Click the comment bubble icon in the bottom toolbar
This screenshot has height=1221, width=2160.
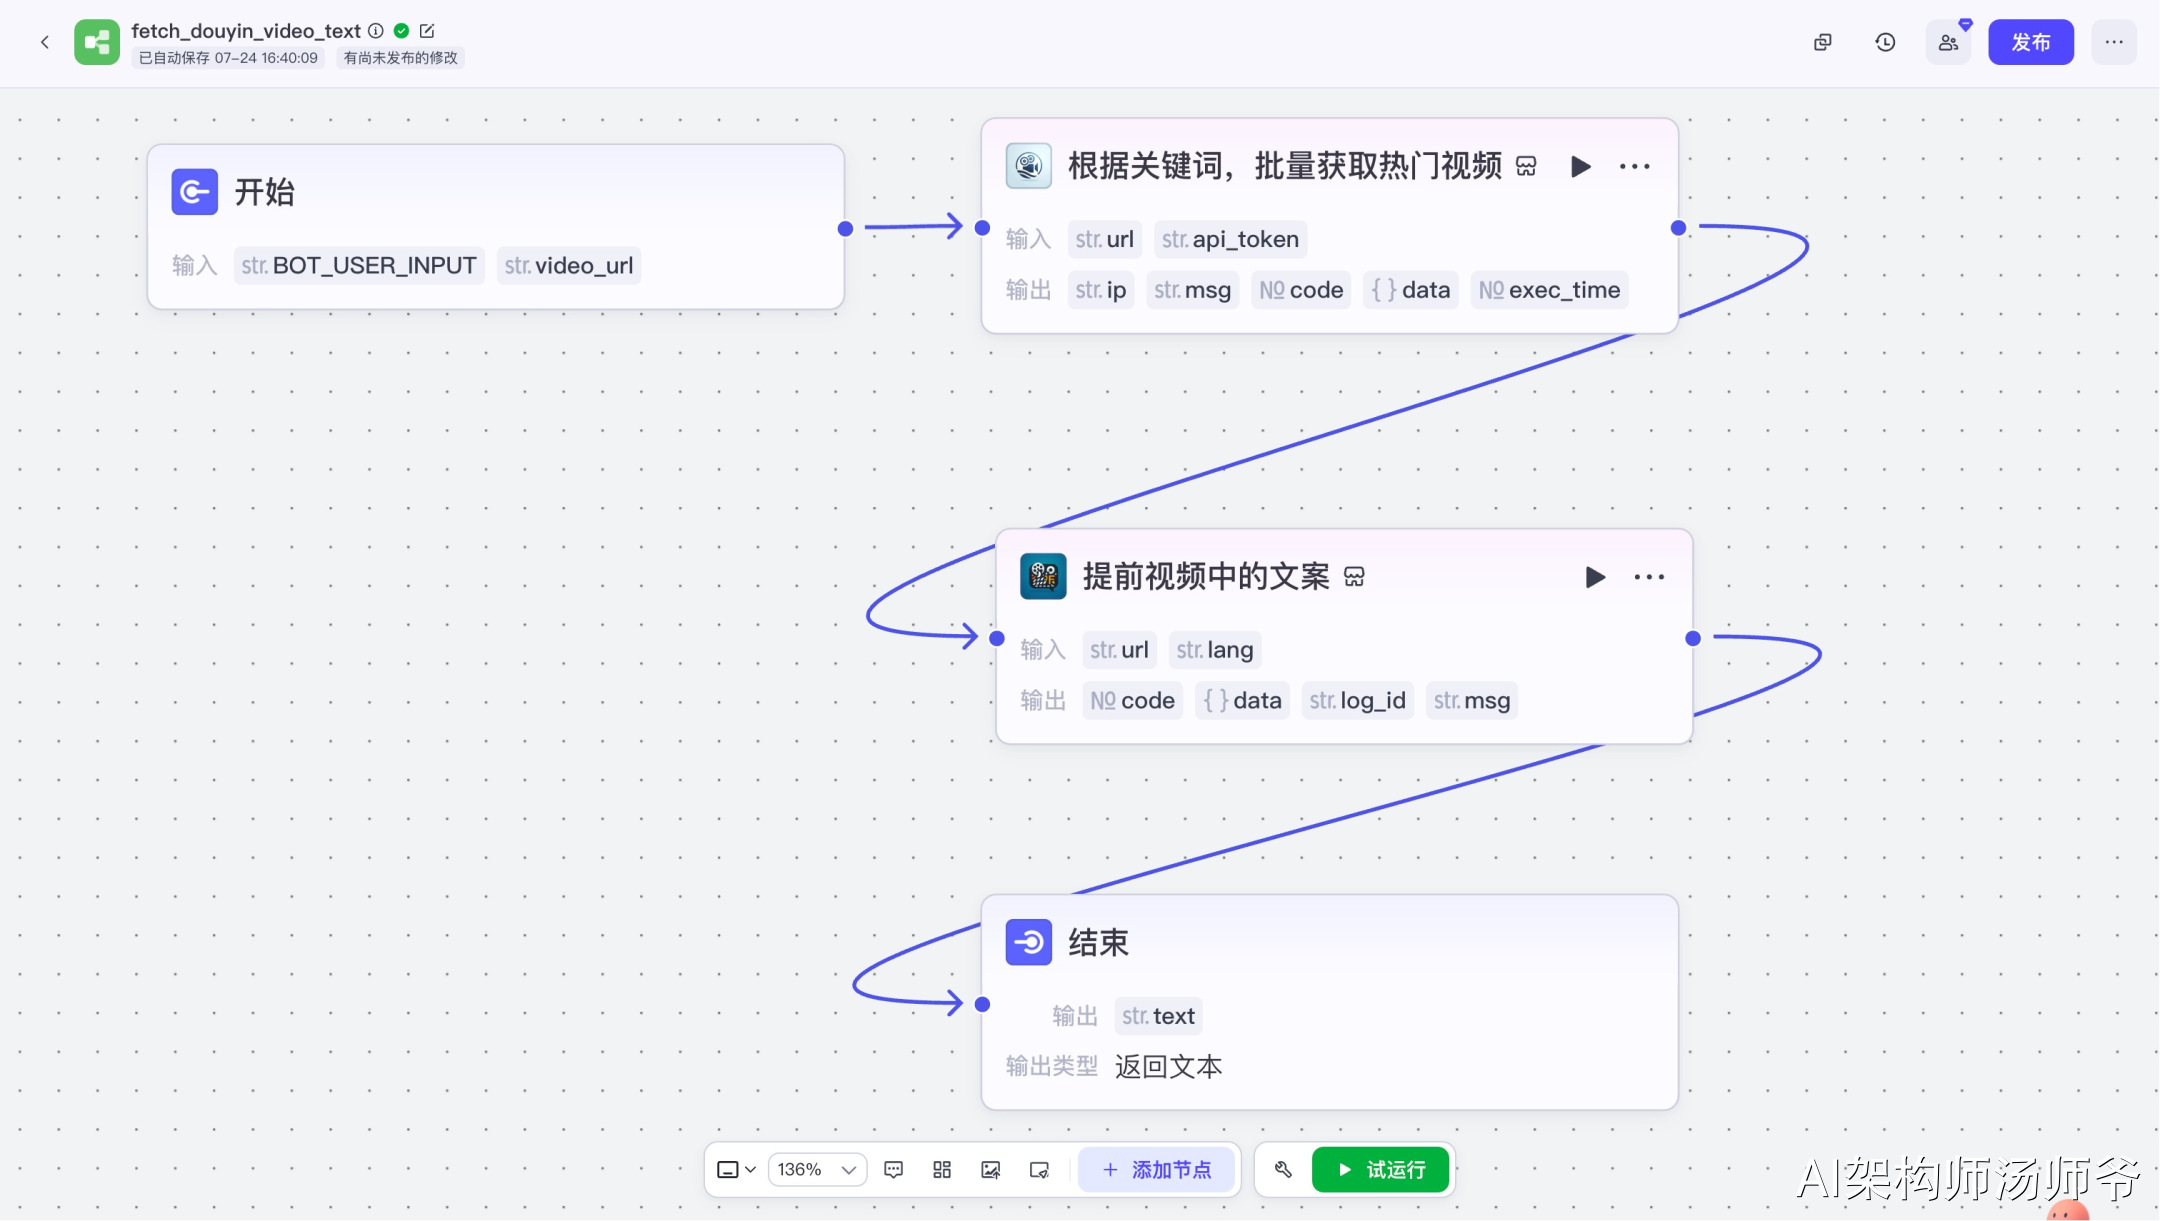894,1170
